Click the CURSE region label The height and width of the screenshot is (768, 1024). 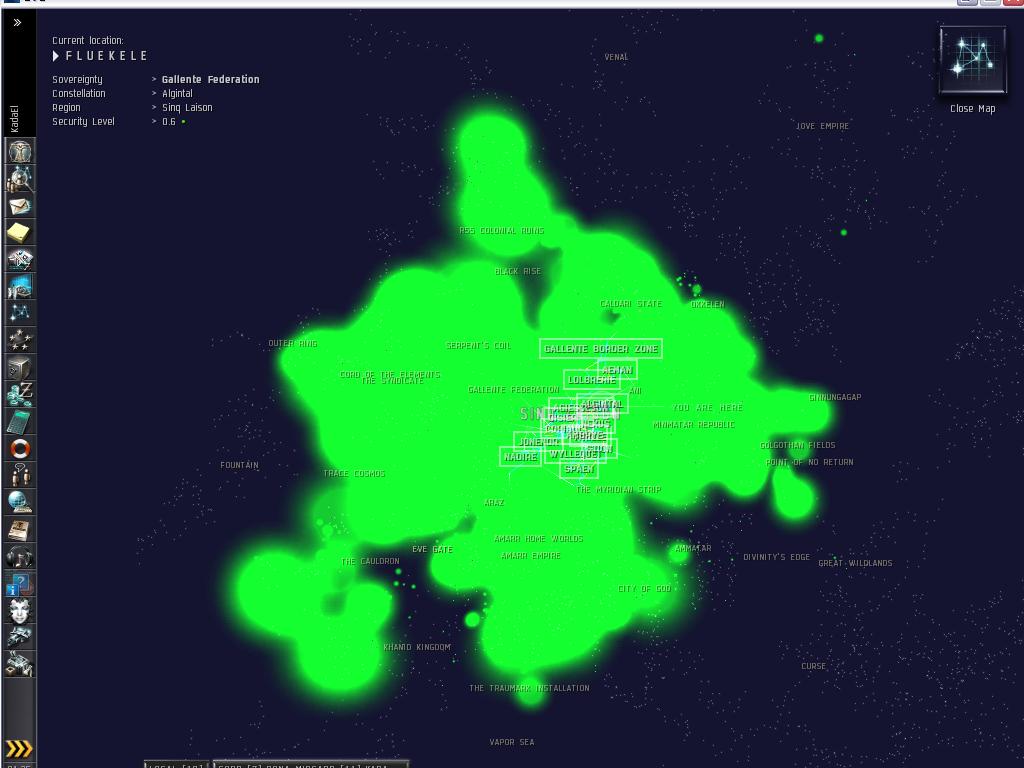click(814, 666)
